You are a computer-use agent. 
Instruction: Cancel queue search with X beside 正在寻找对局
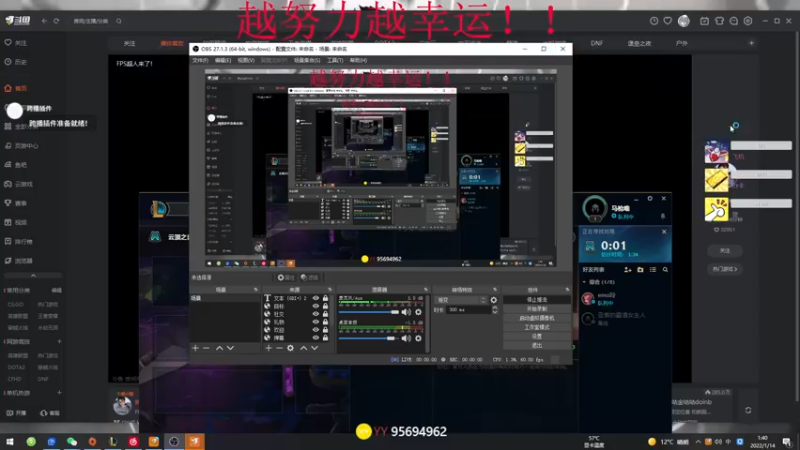coord(664,232)
